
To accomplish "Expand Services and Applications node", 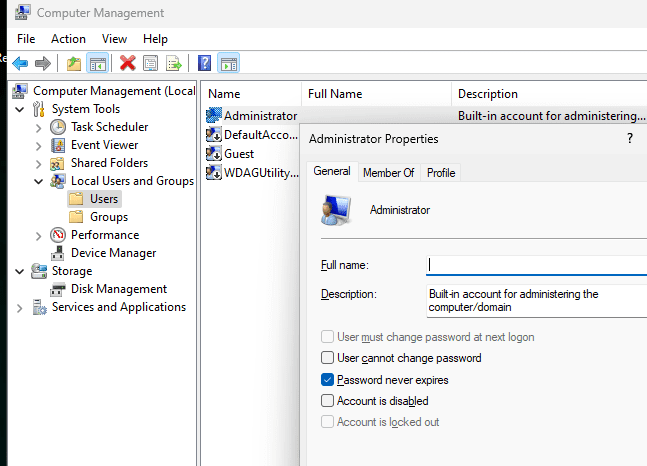I will 21,307.
